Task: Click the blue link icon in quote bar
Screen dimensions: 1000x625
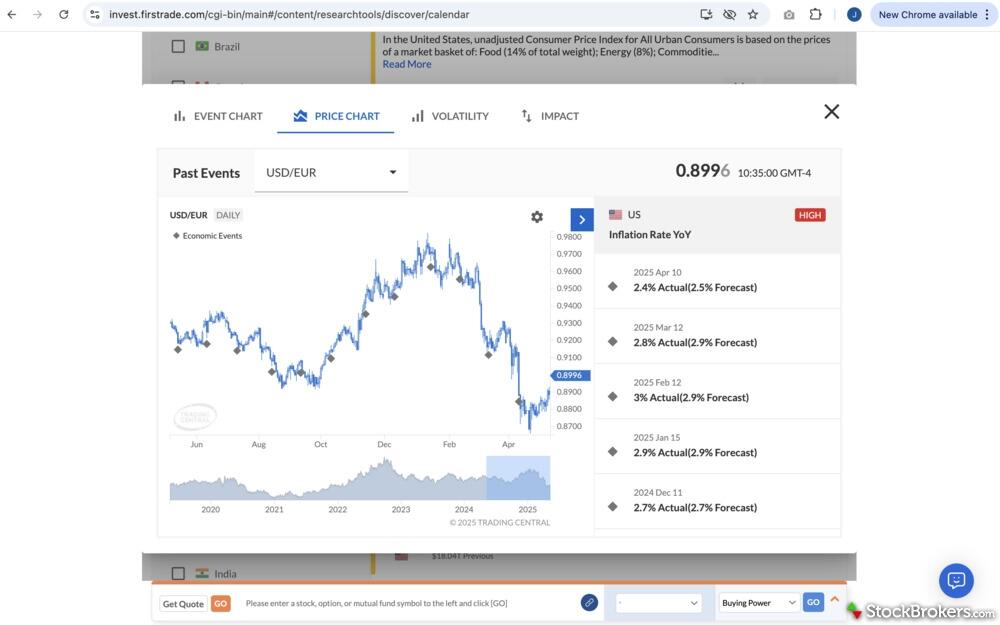Action: [x=590, y=602]
